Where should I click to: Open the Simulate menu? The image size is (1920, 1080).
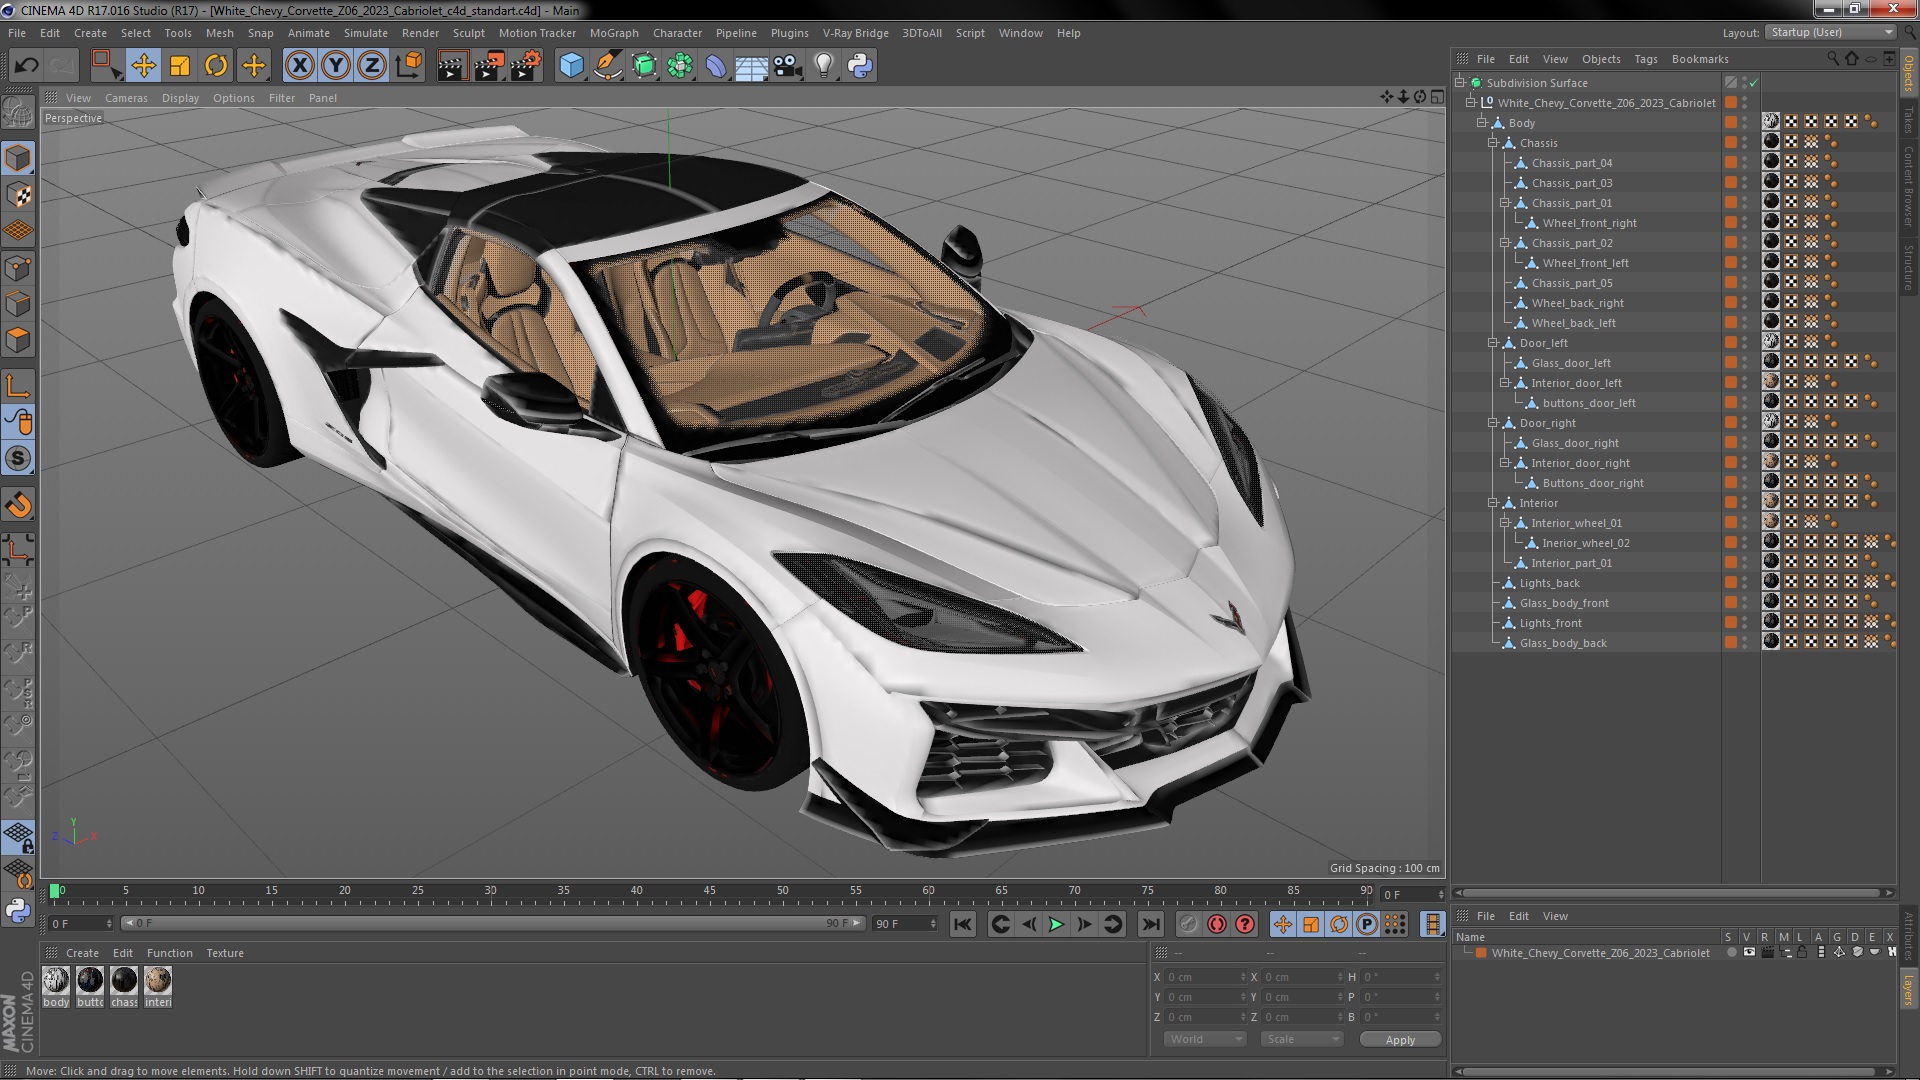pos(366,33)
